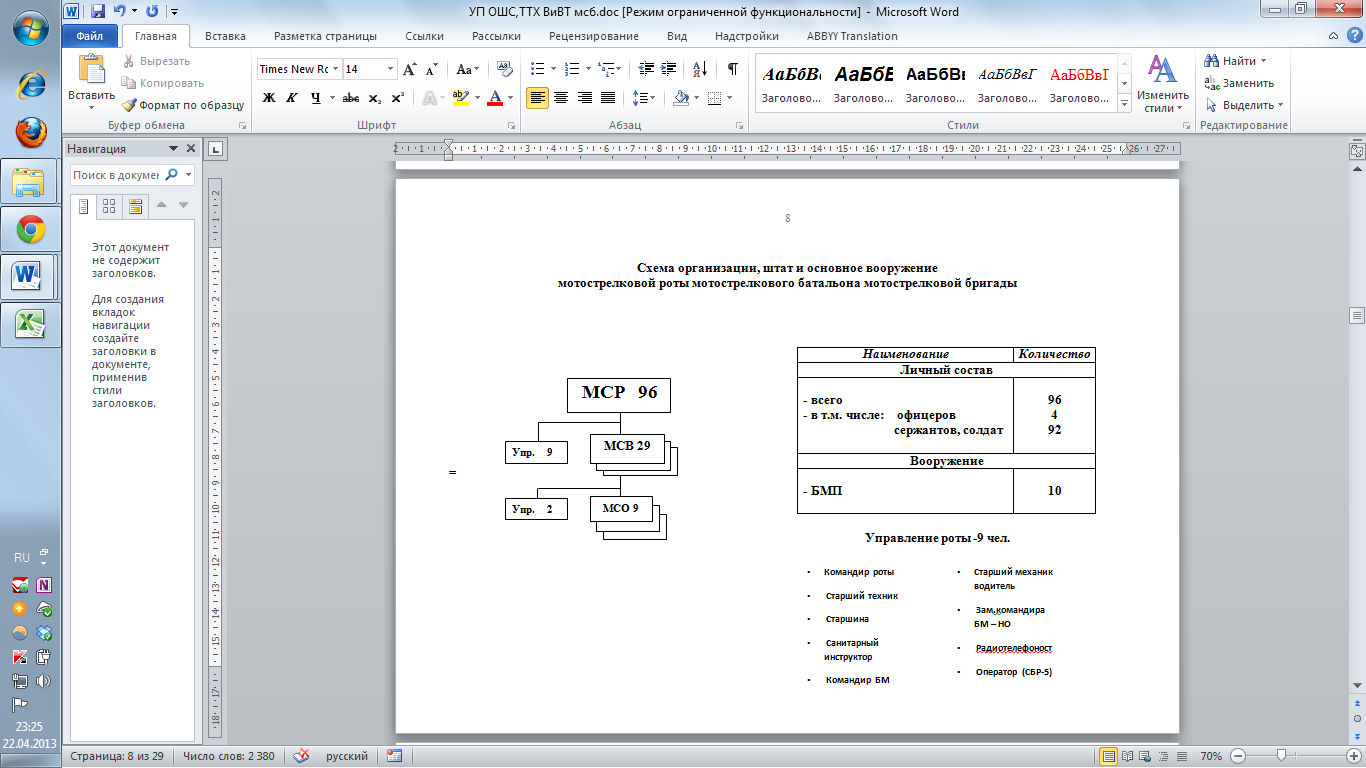
Task: Switch to References (Ссылки) tab
Action: tap(424, 36)
